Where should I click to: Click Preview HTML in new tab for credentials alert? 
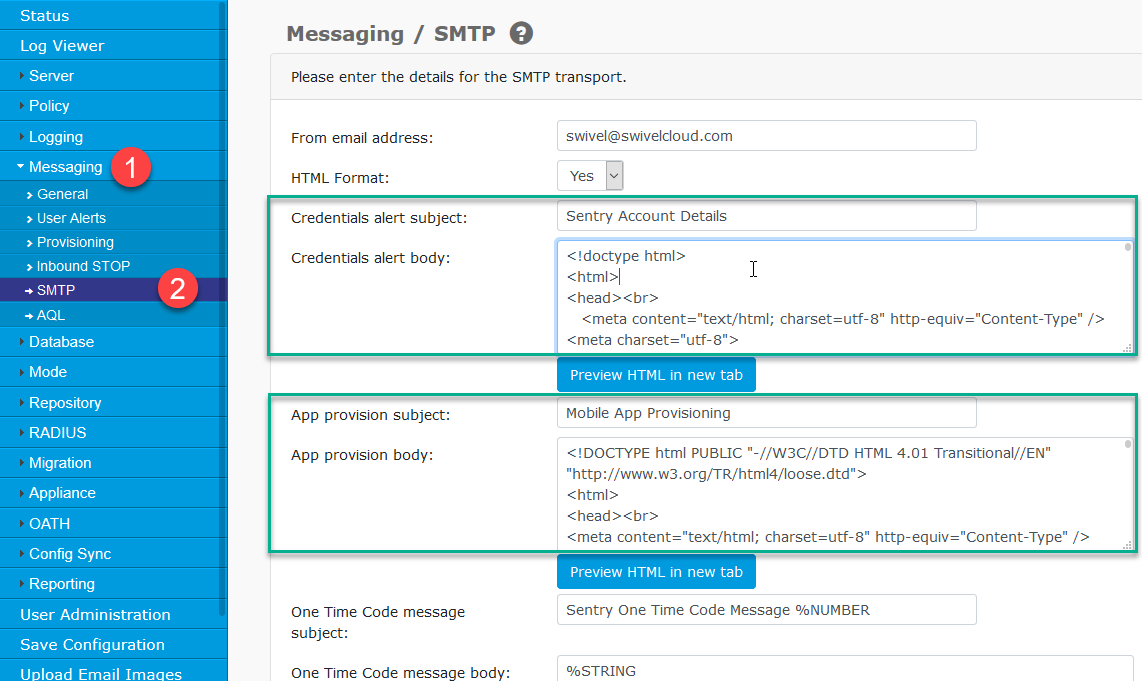(x=655, y=374)
